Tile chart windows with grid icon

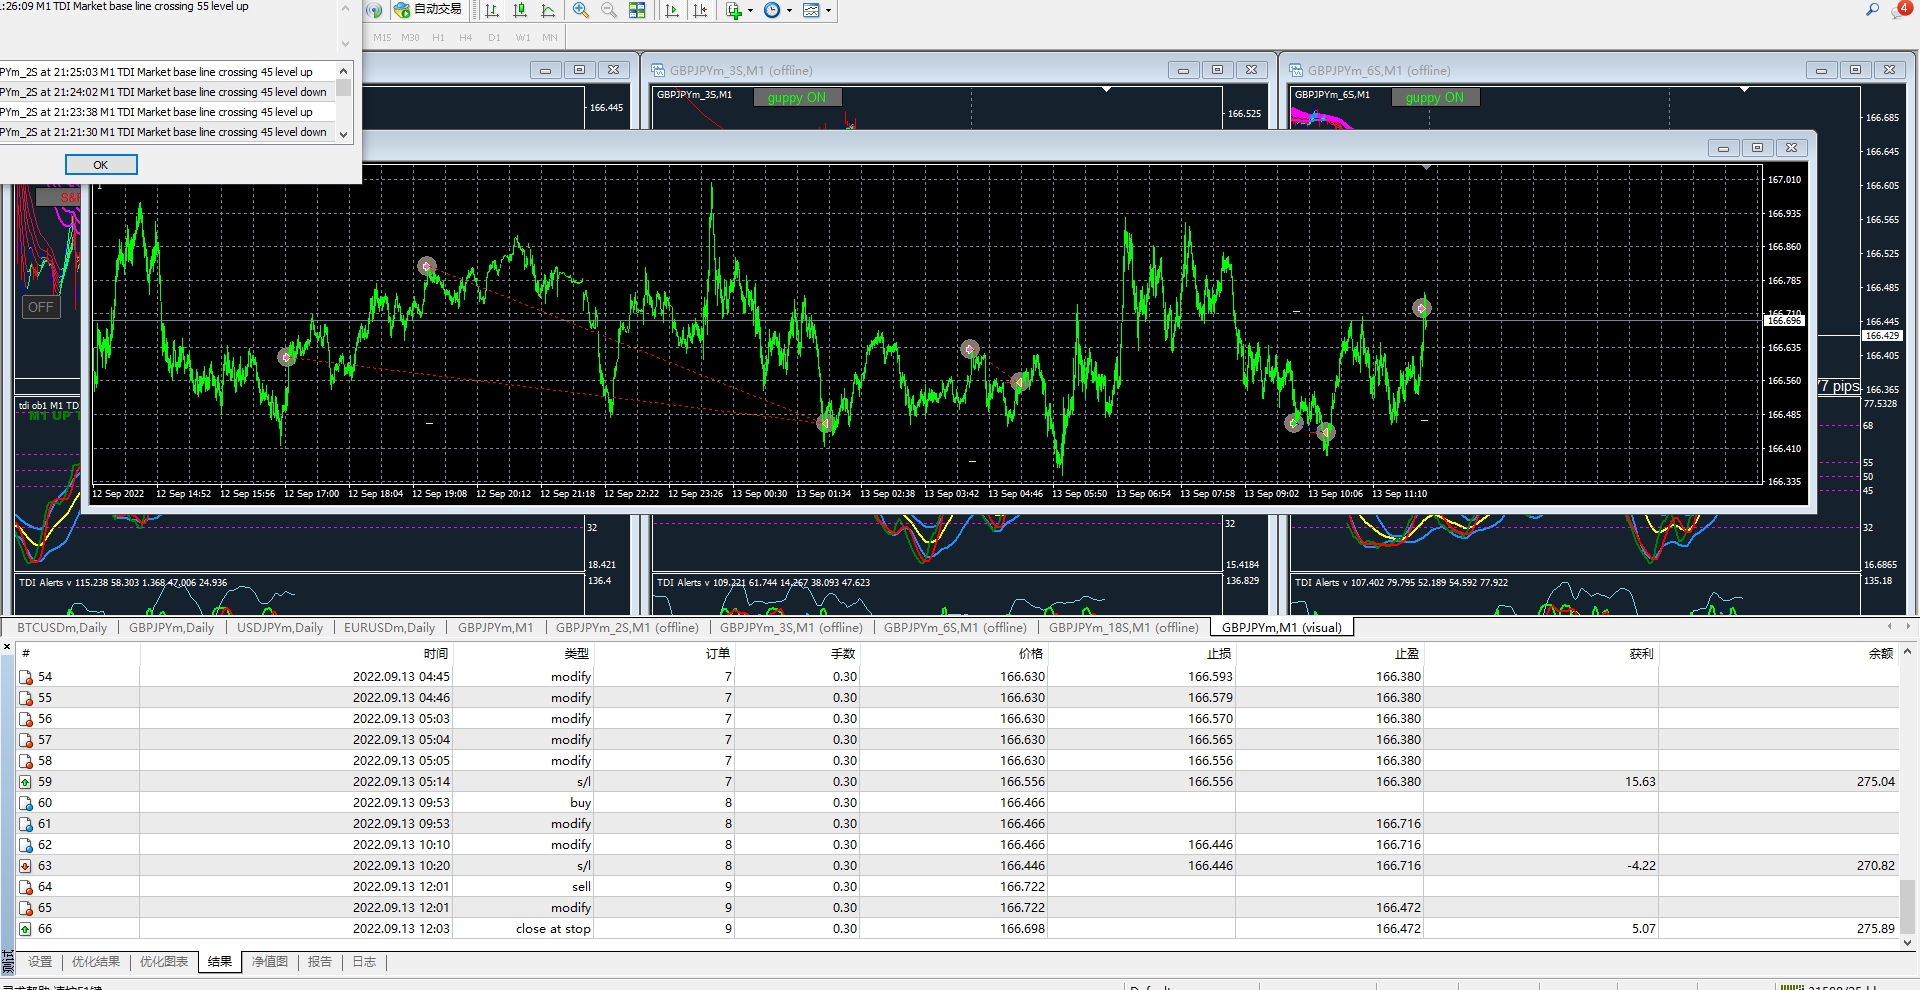pyautogui.click(x=637, y=10)
